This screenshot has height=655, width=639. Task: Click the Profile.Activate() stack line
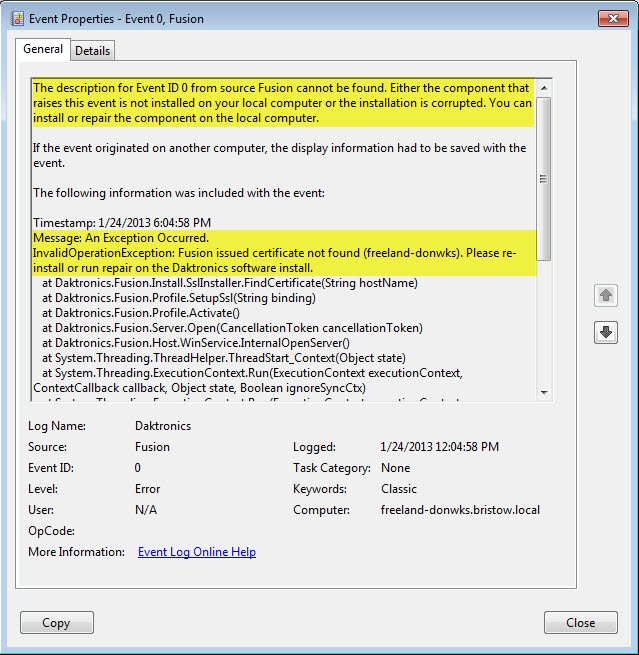click(x=141, y=313)
